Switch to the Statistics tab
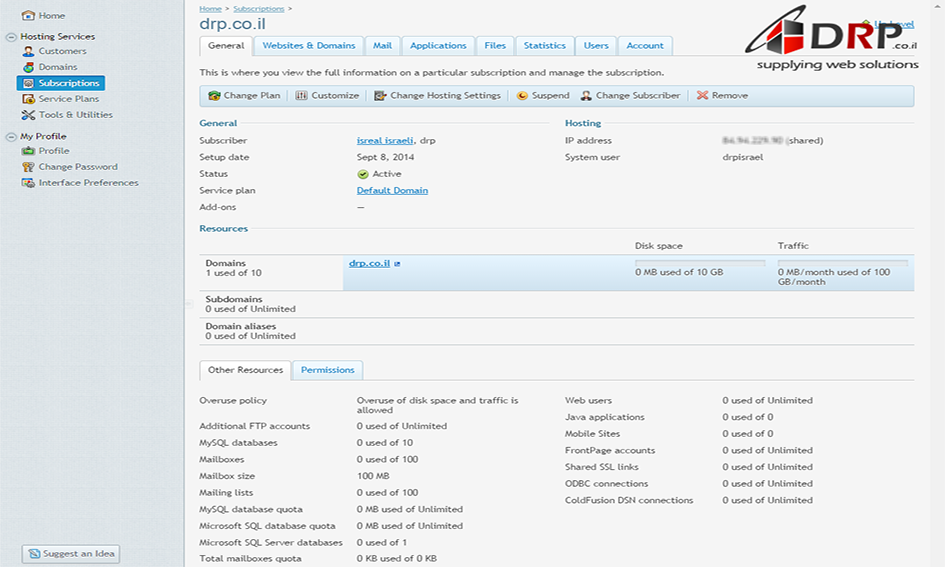This screenshot has height=567, width=945. point(544,46)
